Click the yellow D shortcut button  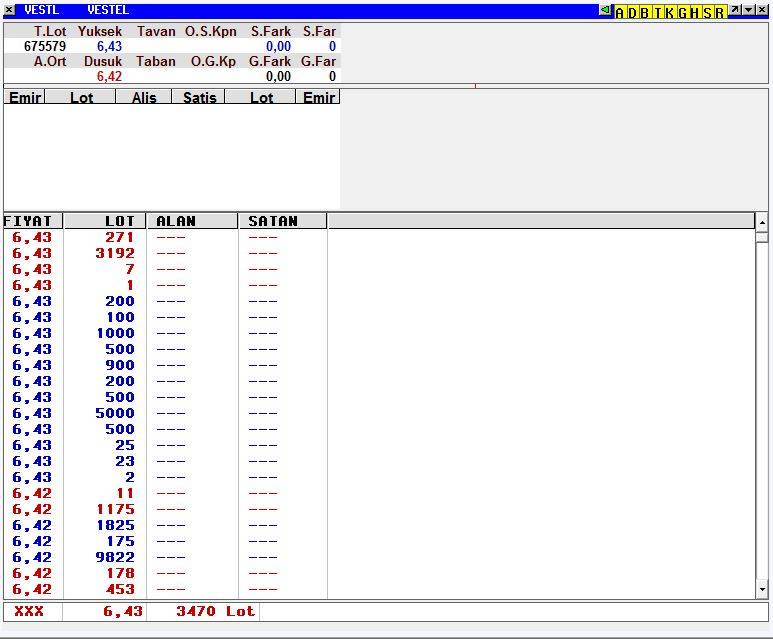[x=632, y=12]
